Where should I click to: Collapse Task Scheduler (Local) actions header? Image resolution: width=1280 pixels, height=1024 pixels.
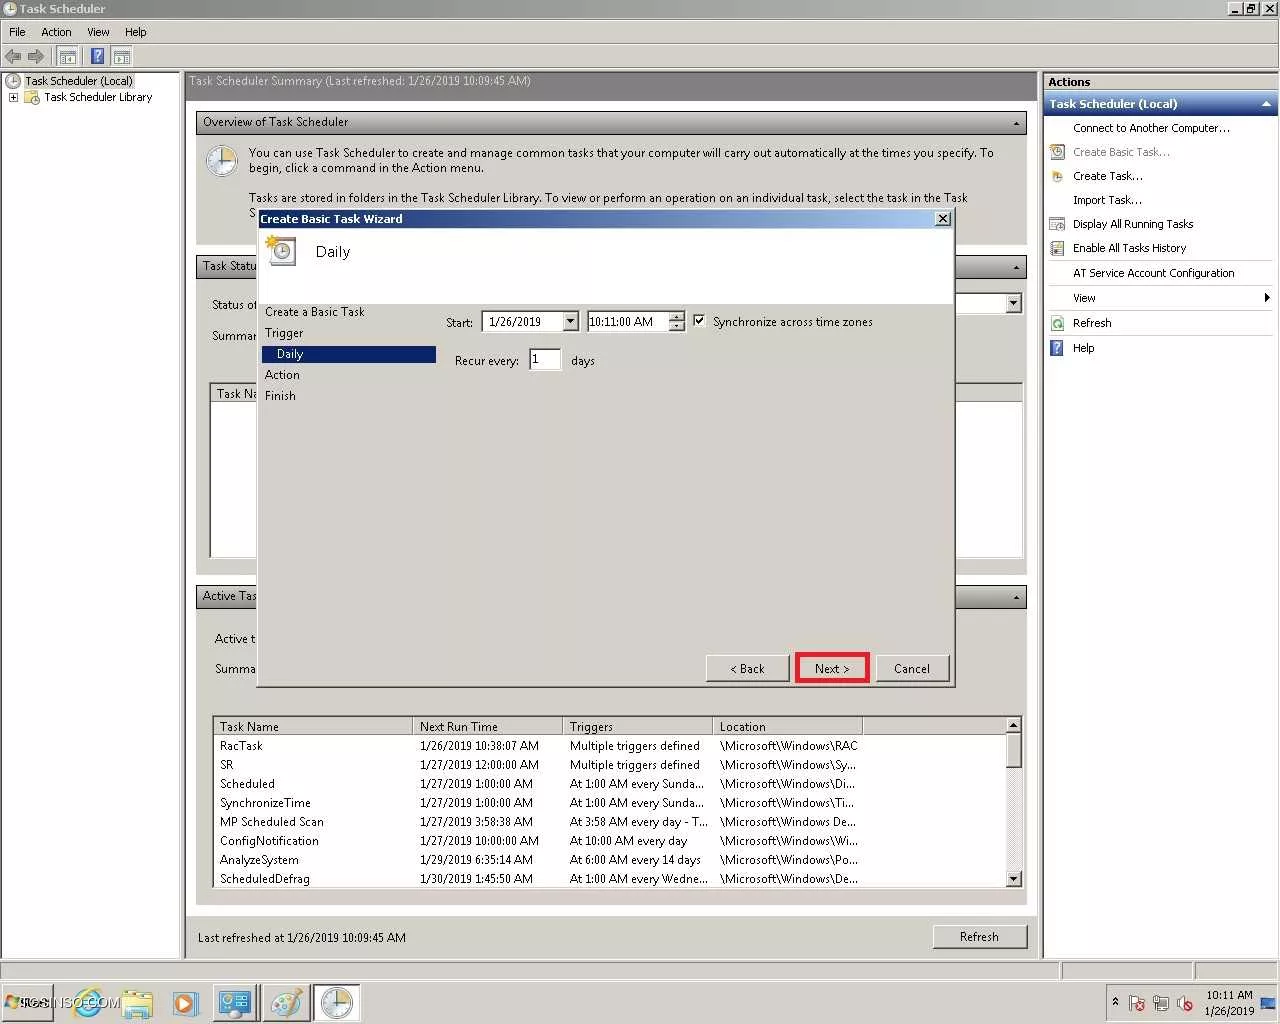click(x=1266, y=104)
